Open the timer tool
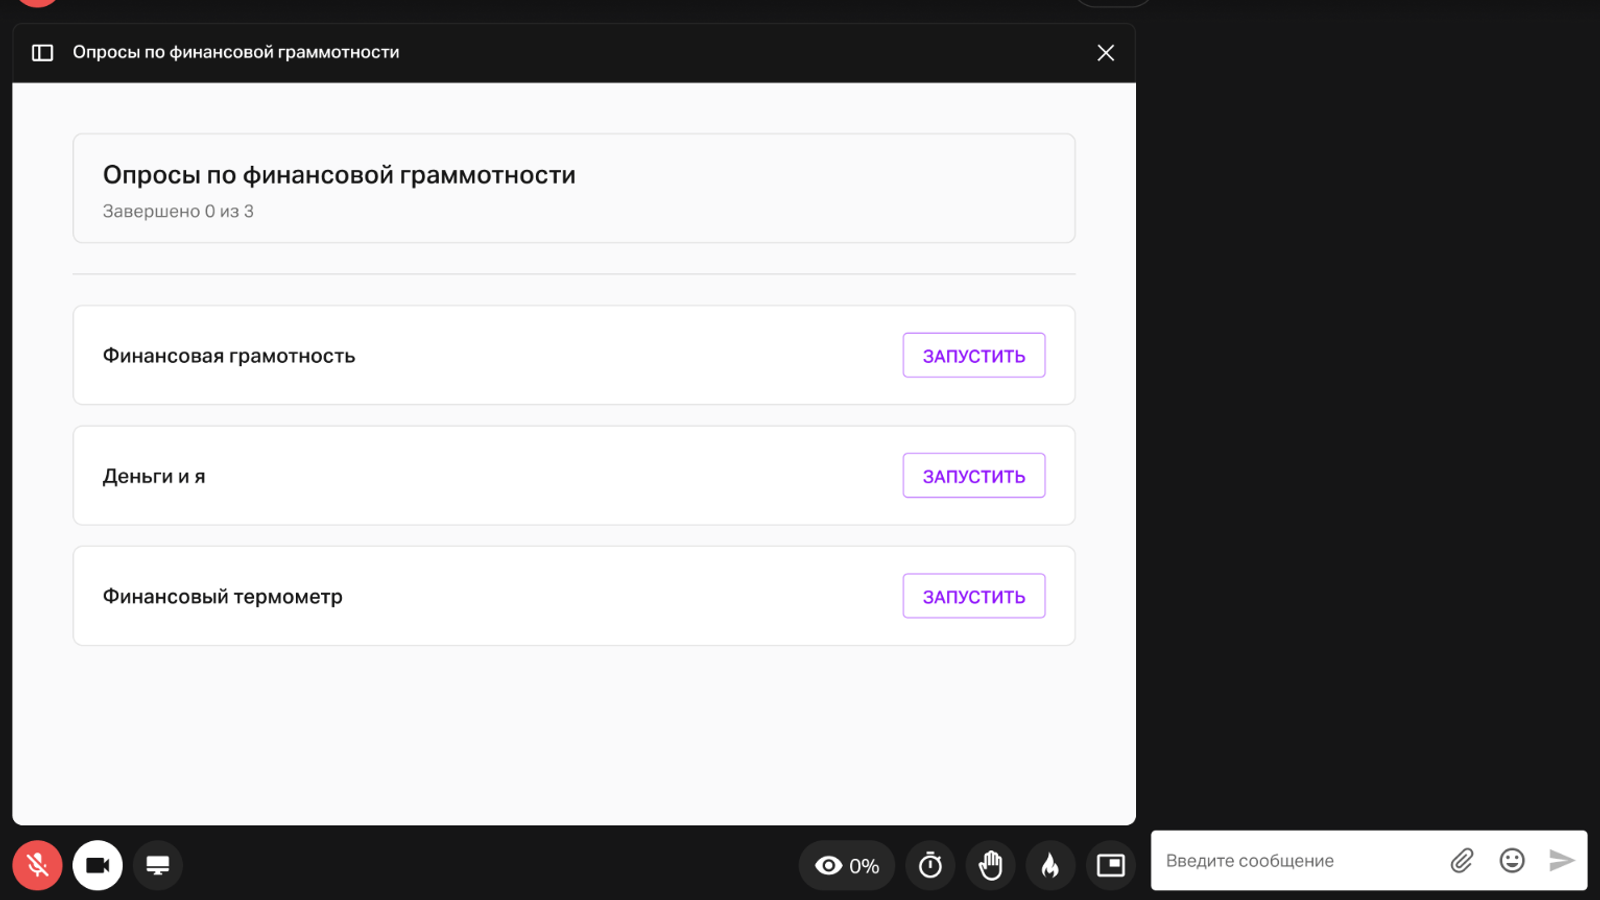1600x900 pixels. point(930,865)
